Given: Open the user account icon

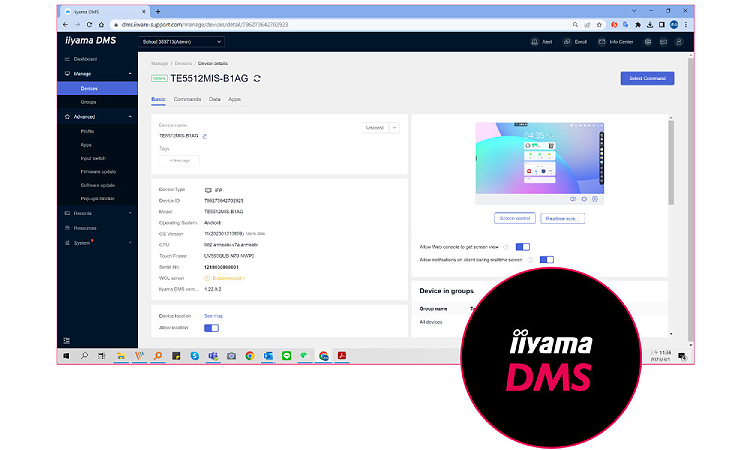Looking at the screenshot, I should tap(679, 42).
